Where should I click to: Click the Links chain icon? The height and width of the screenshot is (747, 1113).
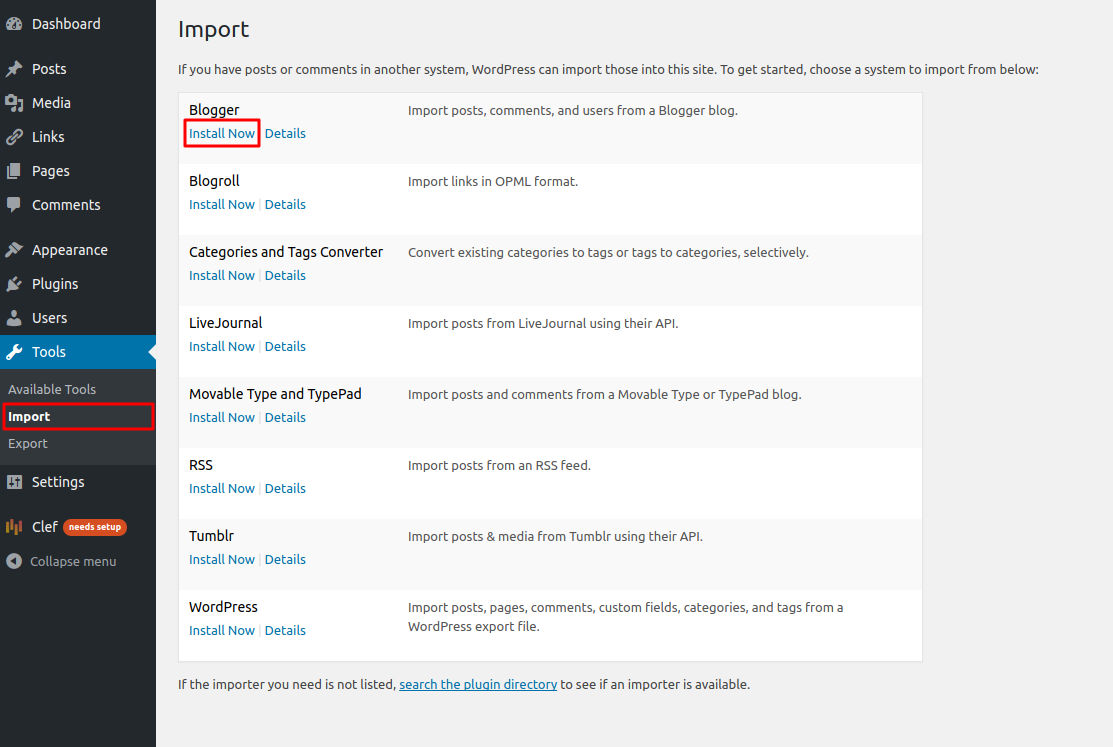click(15, 136)
